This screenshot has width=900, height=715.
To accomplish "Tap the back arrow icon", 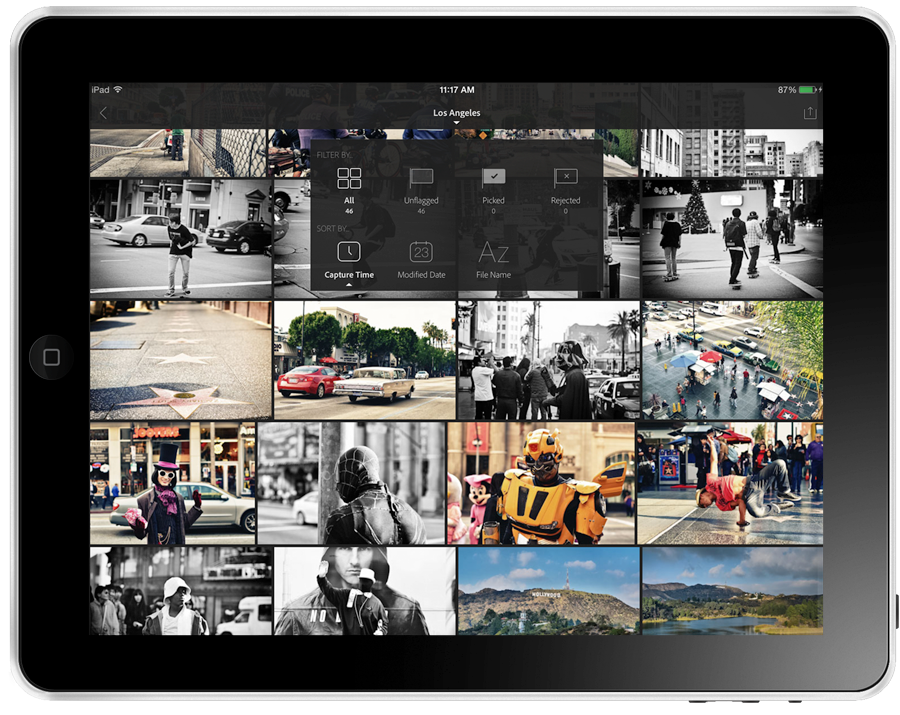I will 103,113.
